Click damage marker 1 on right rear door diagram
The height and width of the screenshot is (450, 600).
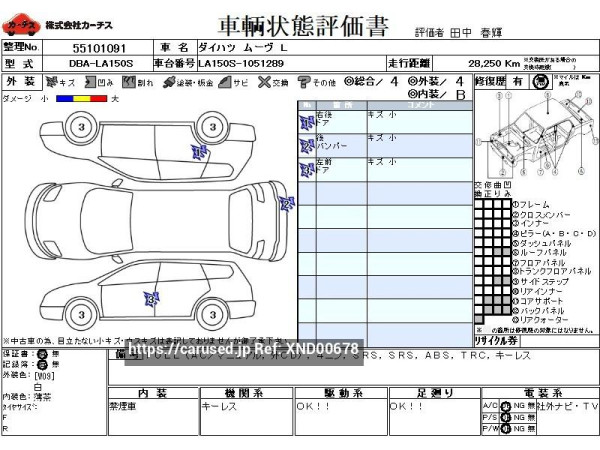click(x=199, y=152)
